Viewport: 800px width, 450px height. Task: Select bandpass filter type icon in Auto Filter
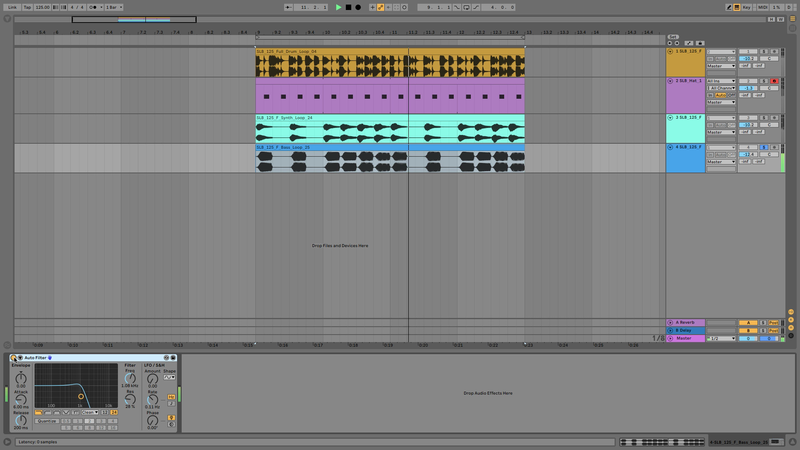[x=57, y=412]
